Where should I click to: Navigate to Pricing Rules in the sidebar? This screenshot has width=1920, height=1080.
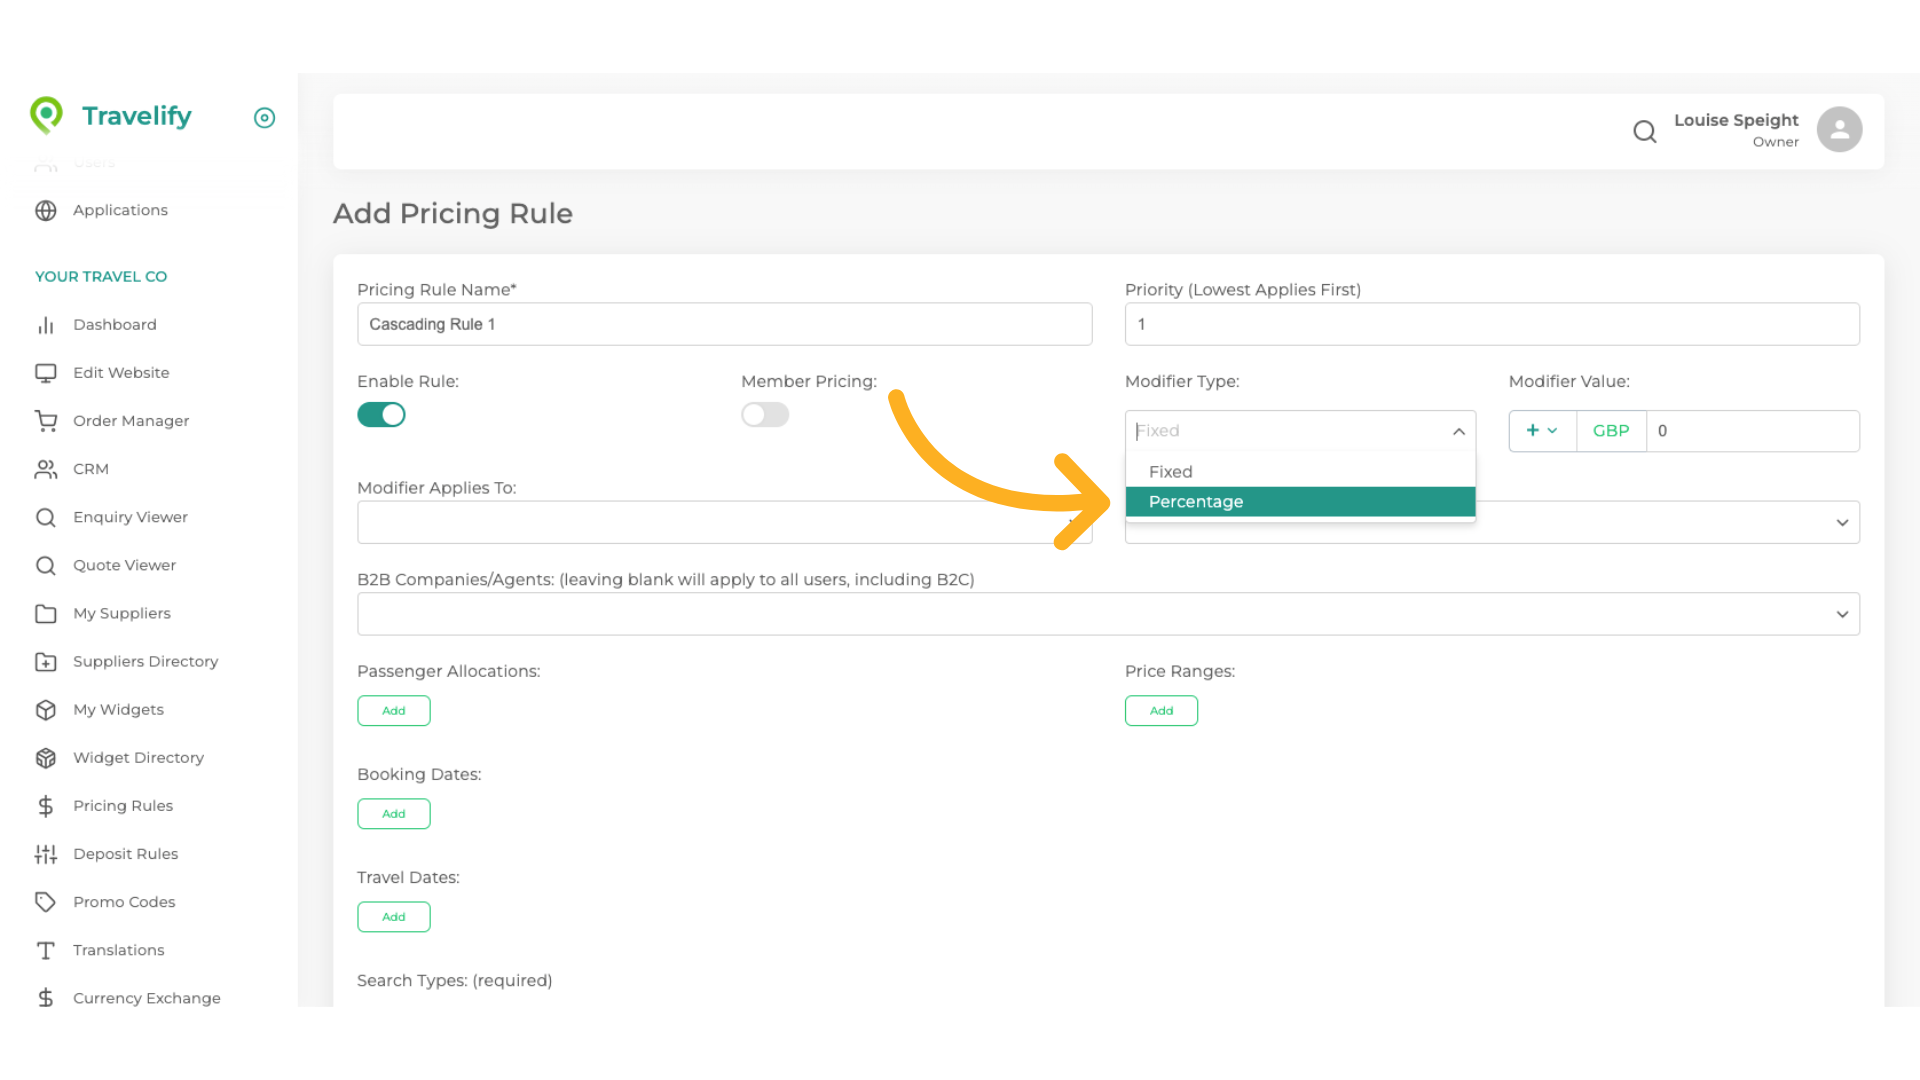pos(123,805)
